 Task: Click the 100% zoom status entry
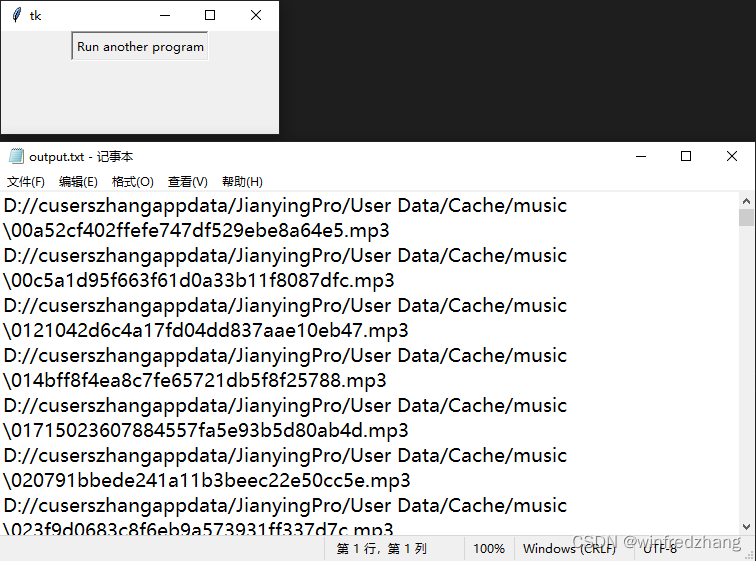(488, 548)
